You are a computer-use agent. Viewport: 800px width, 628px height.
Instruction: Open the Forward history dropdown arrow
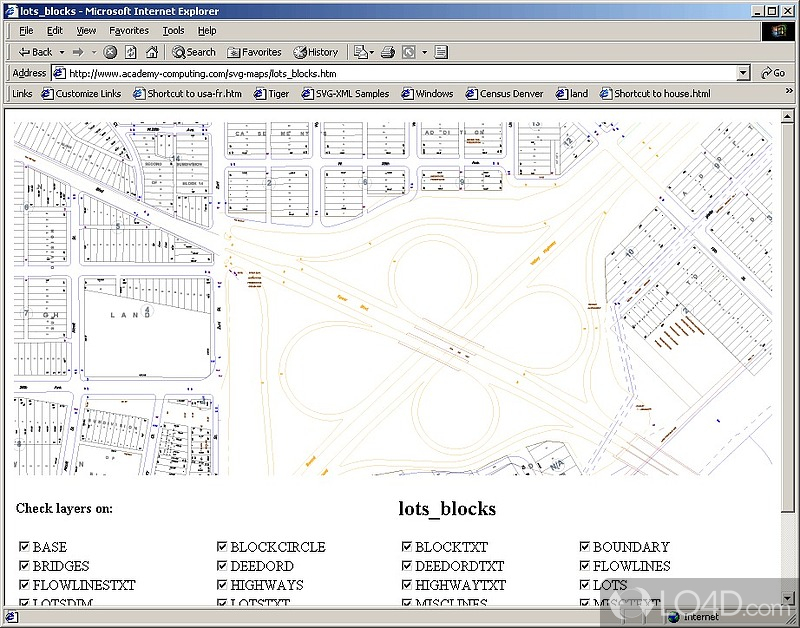[x=93, y=52]
